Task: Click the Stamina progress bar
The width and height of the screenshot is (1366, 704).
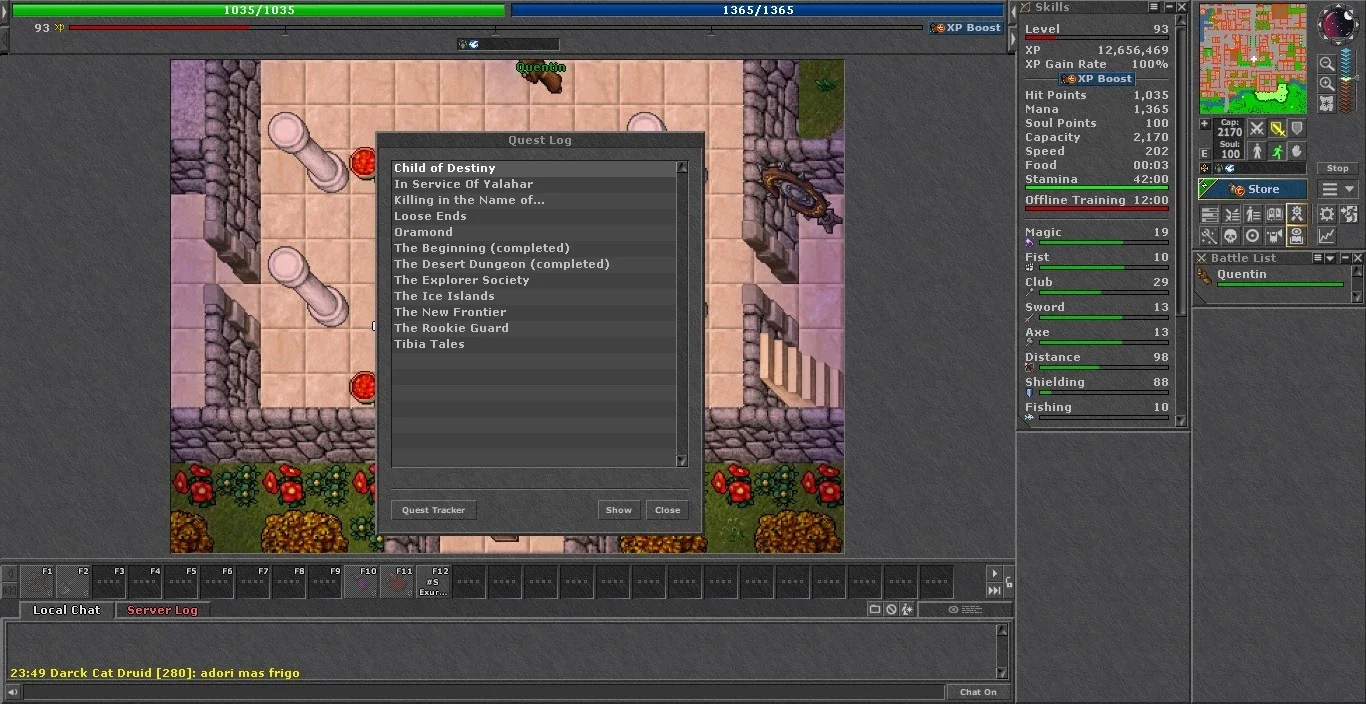Action: pos(1097,188)
